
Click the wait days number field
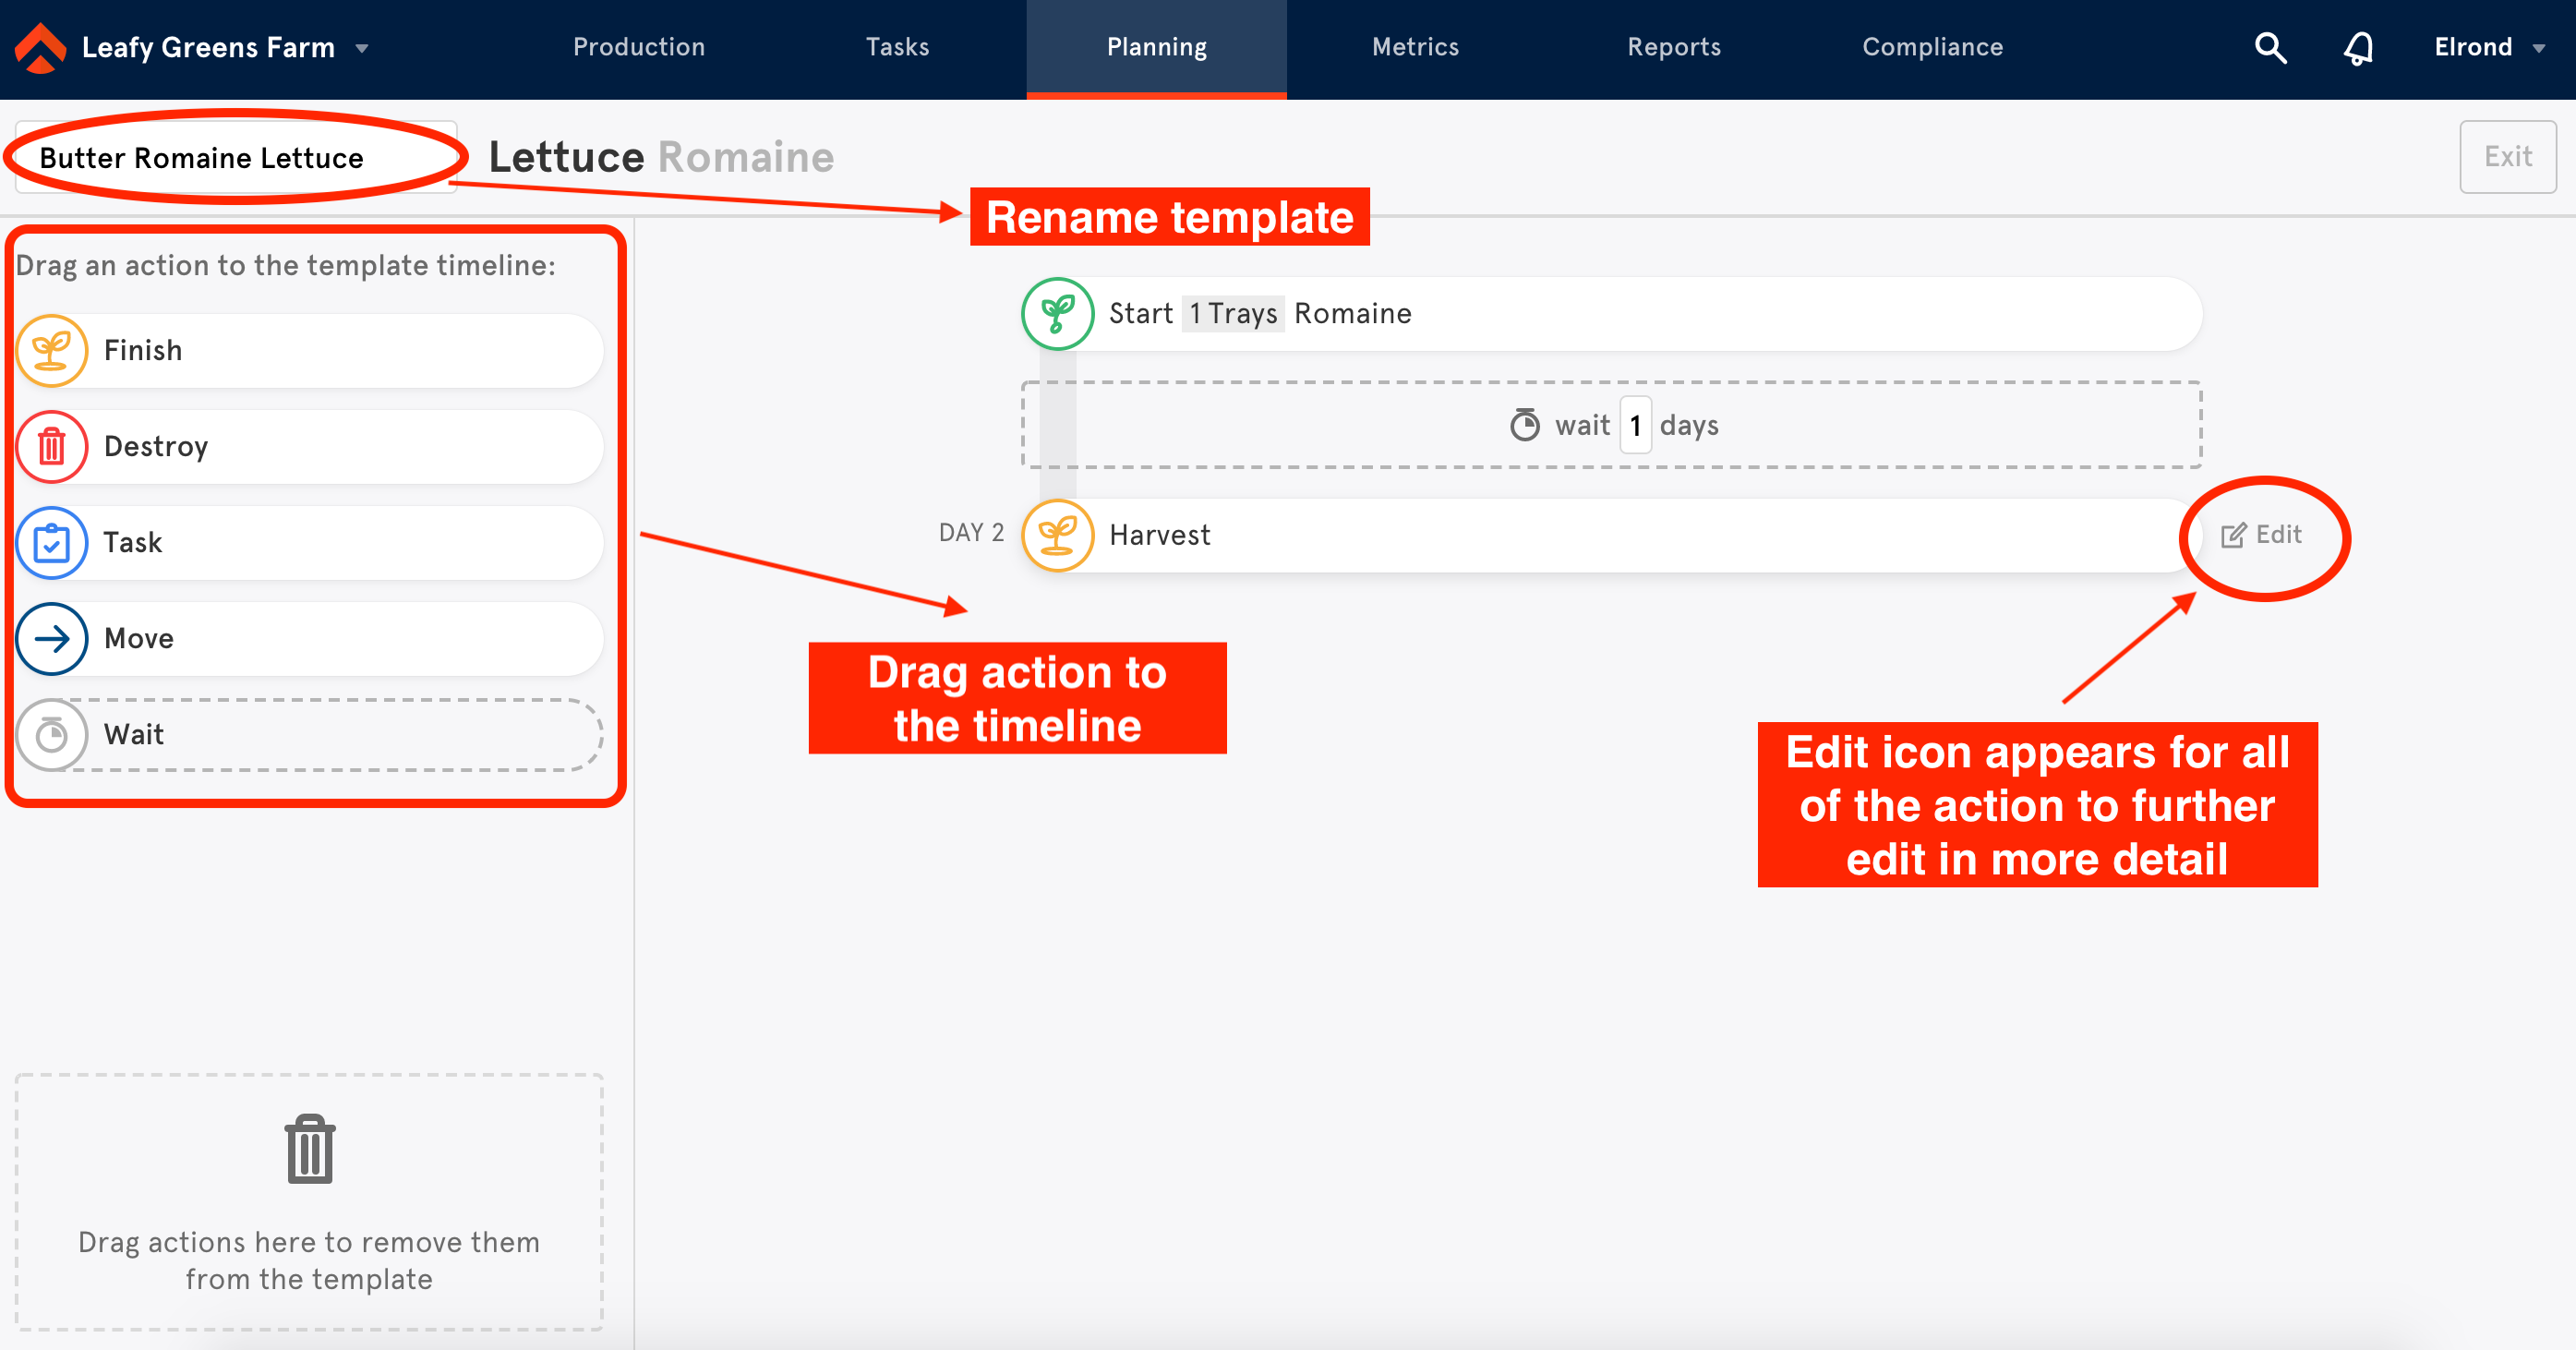tap(1635, 425)
